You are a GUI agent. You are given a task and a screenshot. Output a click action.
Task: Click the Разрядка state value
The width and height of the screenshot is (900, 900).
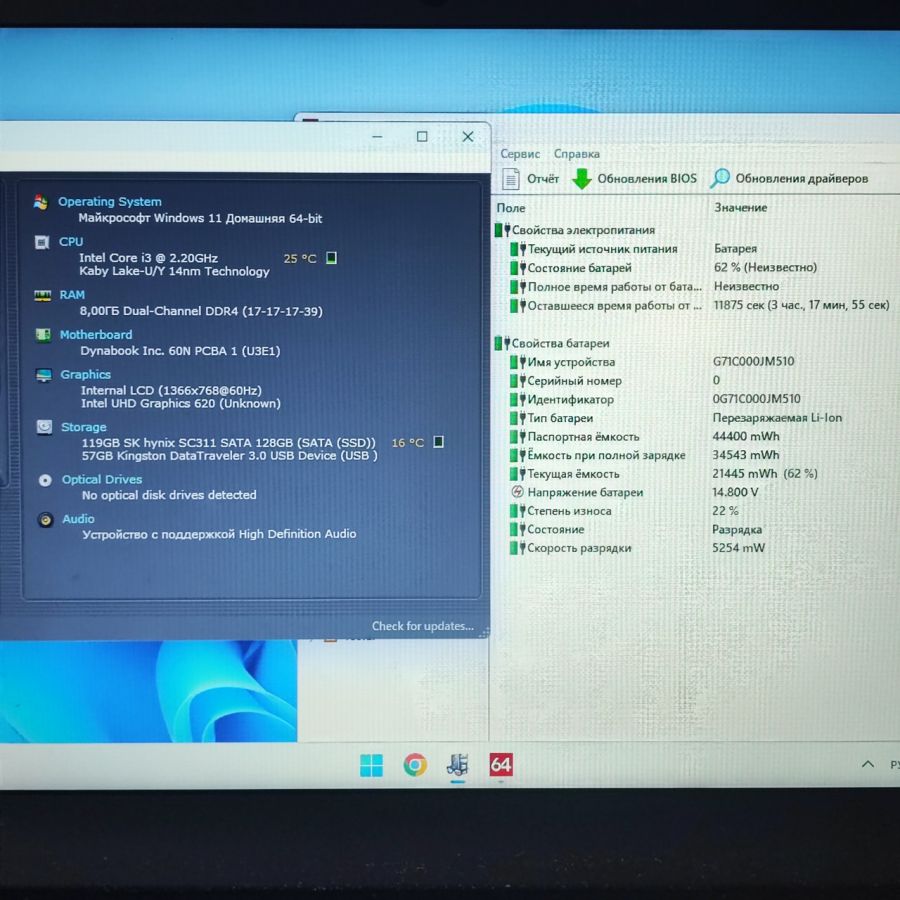pyautogui.click(x=737, y=530)
